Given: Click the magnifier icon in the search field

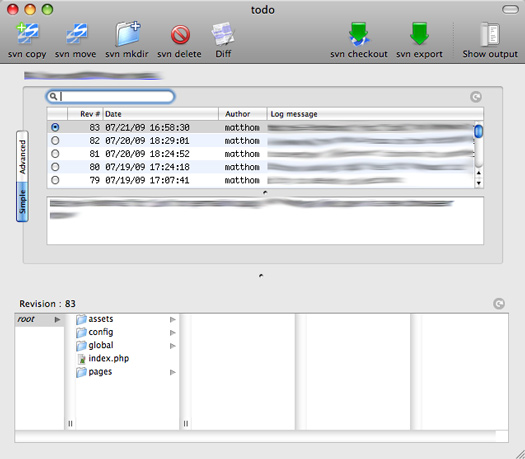Looking at the screenshot, I should tap(53, 96).
